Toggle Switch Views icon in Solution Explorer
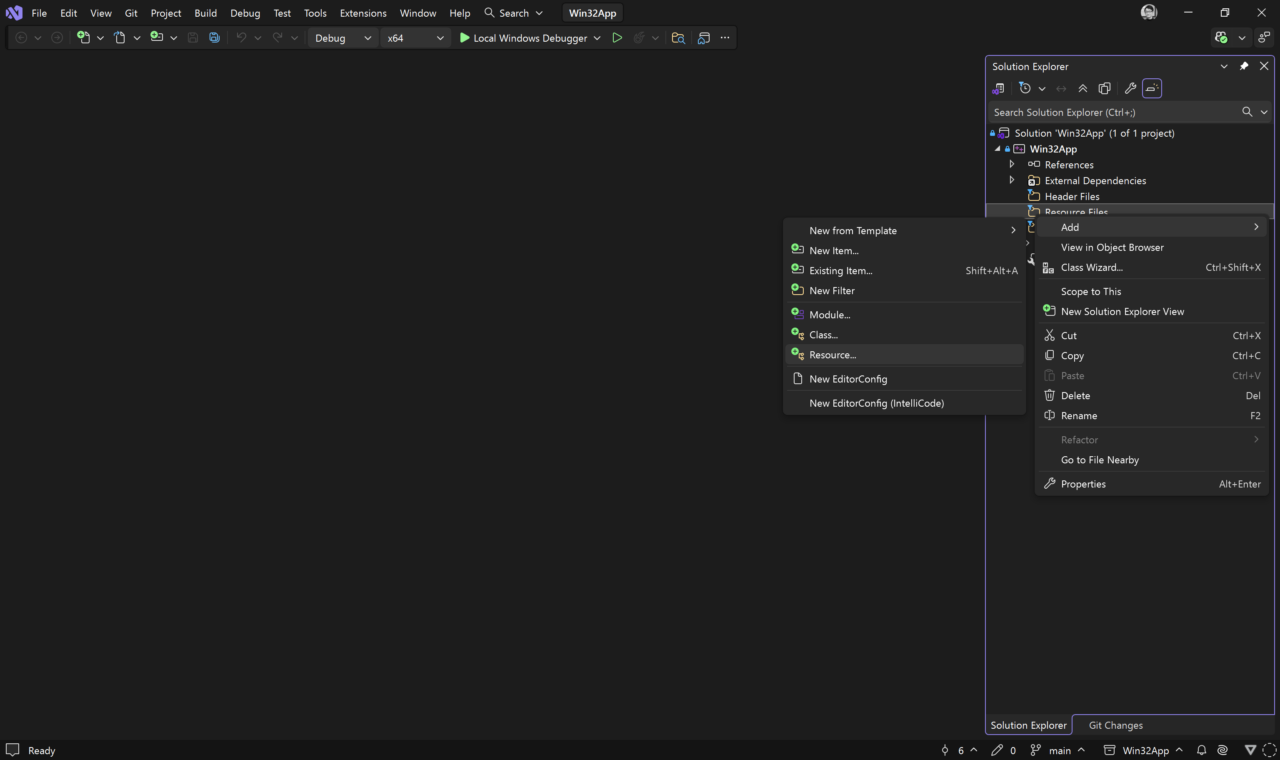The image size is (1280, 760). [998, 89]
